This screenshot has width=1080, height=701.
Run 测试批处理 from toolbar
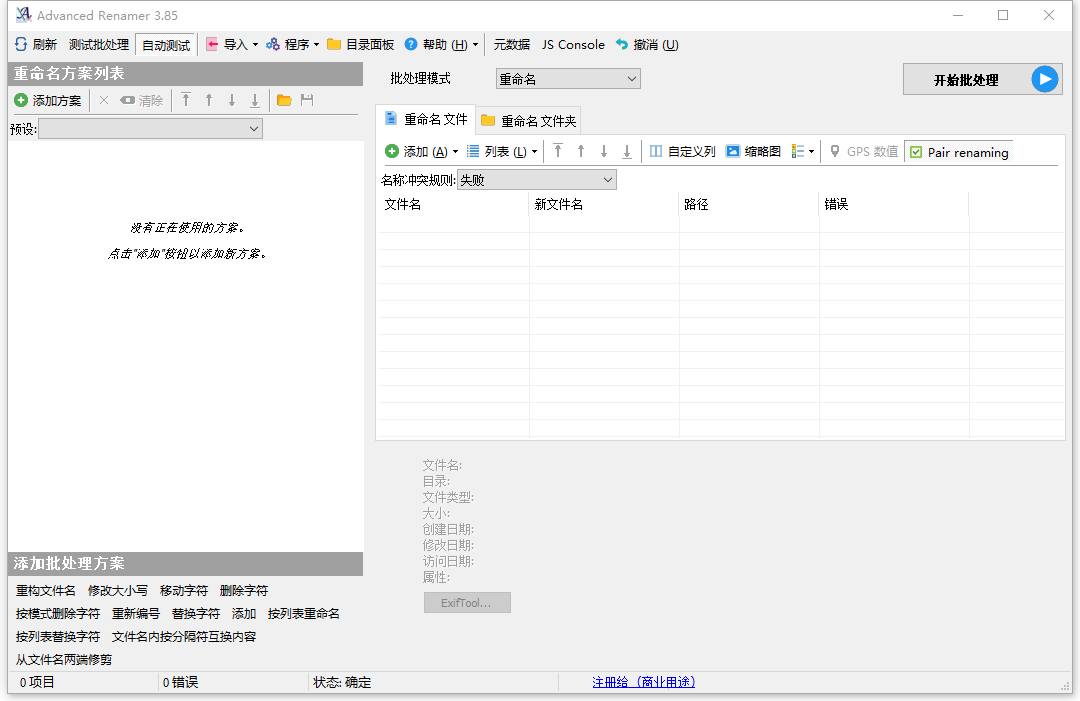pyautogui.click(x=98, y=45)
